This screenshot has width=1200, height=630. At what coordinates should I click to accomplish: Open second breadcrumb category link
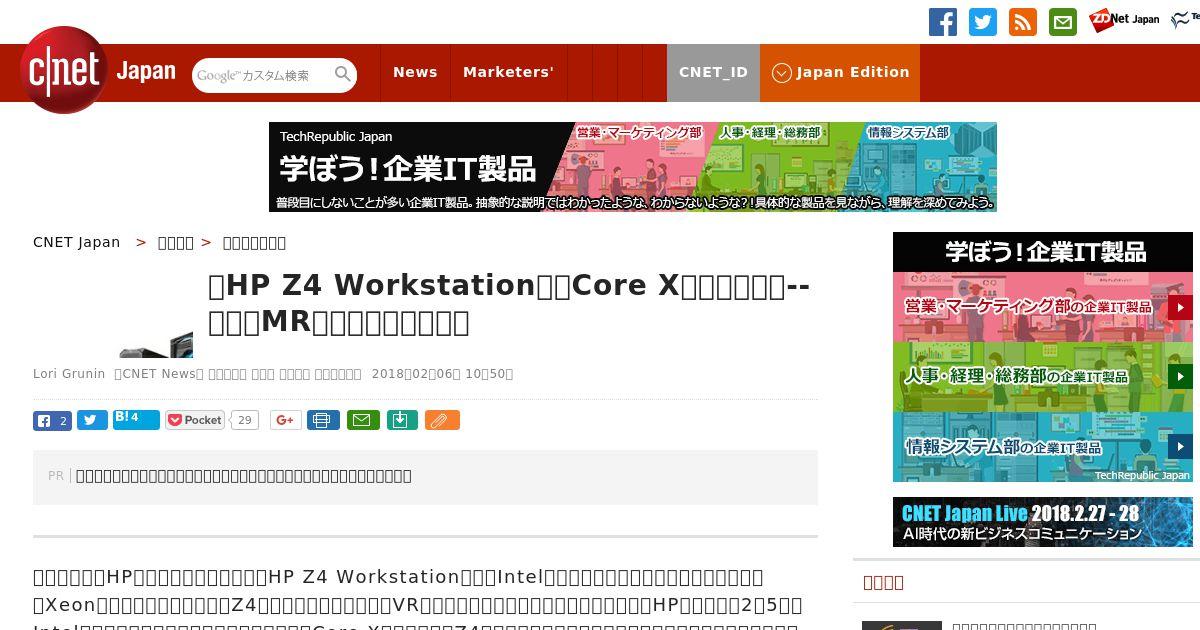[x=176, y=242]
